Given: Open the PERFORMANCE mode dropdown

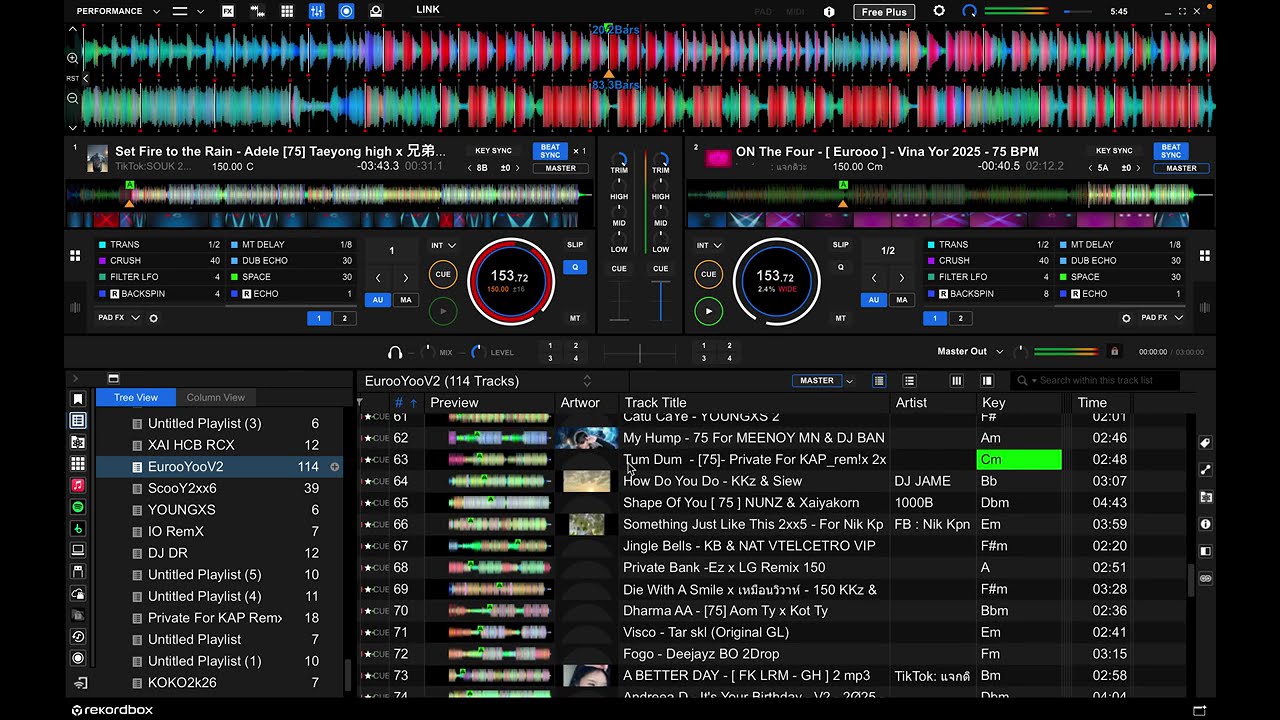Looking at the screenshot, I should [118, 11].
